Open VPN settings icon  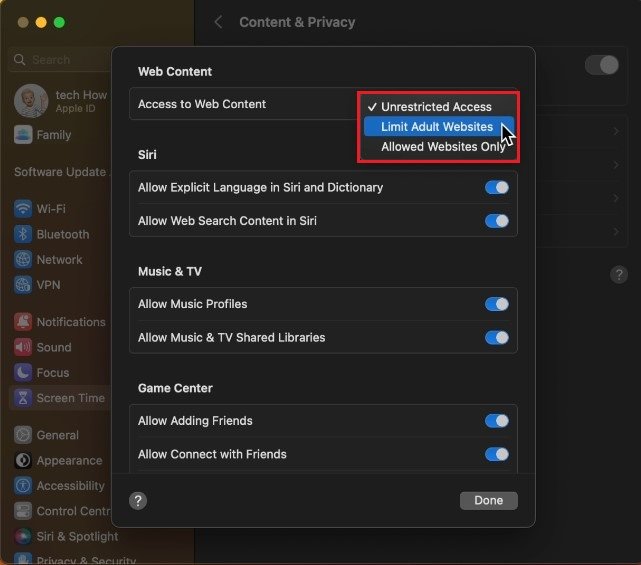(23, 285)
